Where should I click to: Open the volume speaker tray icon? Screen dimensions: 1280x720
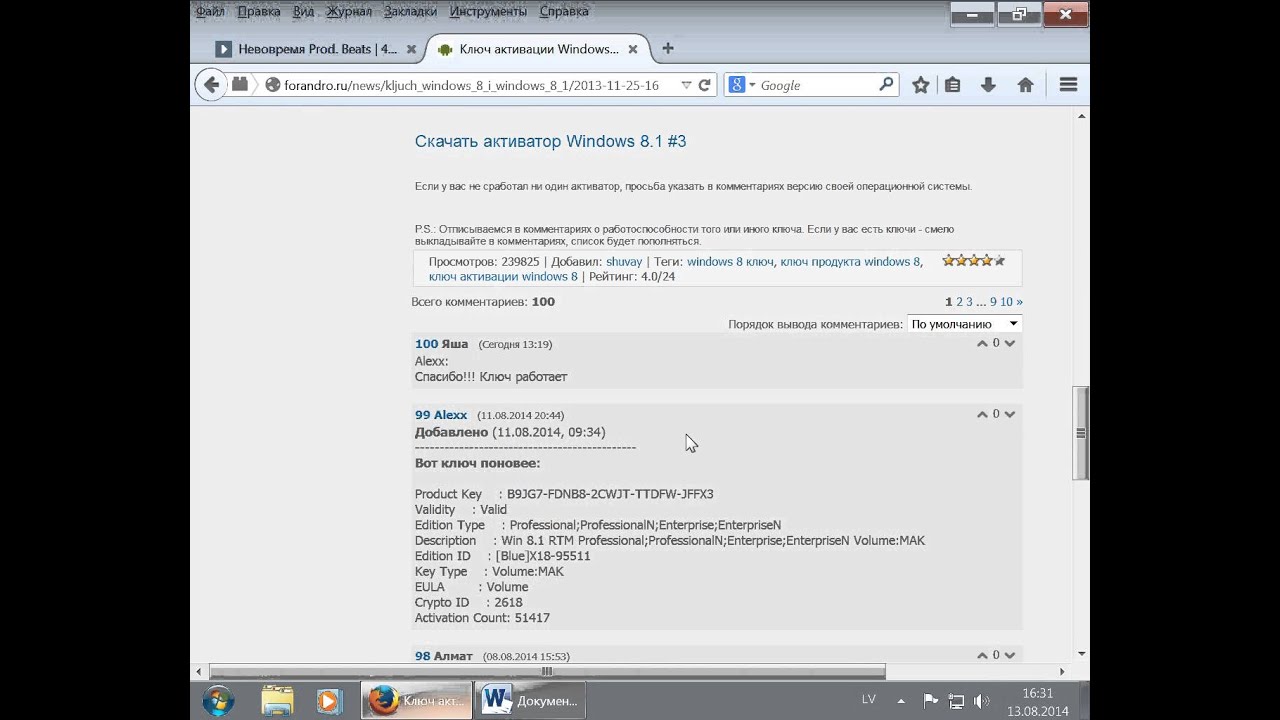pyautogui.click(x=982, y=701)
